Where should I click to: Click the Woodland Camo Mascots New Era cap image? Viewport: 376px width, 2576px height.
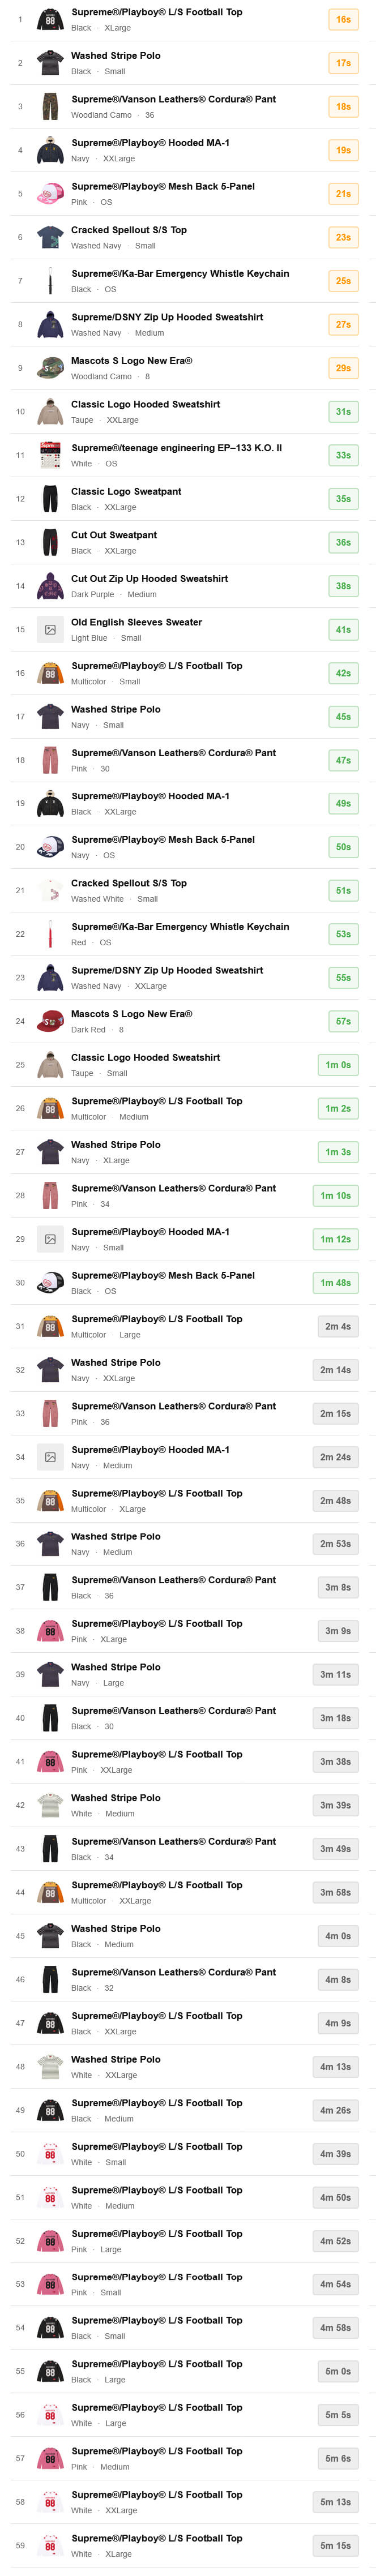pos(50,368)
